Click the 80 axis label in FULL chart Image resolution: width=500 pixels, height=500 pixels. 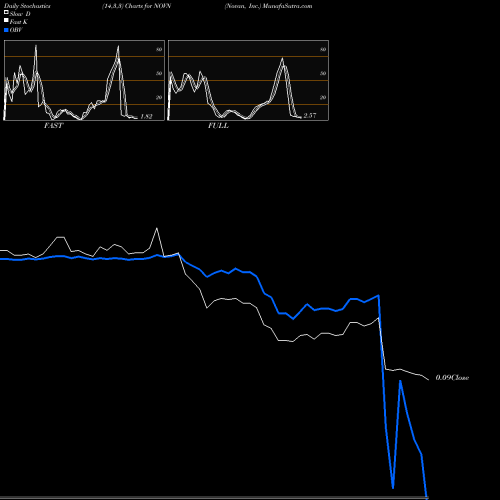click(x=323, y=49)
